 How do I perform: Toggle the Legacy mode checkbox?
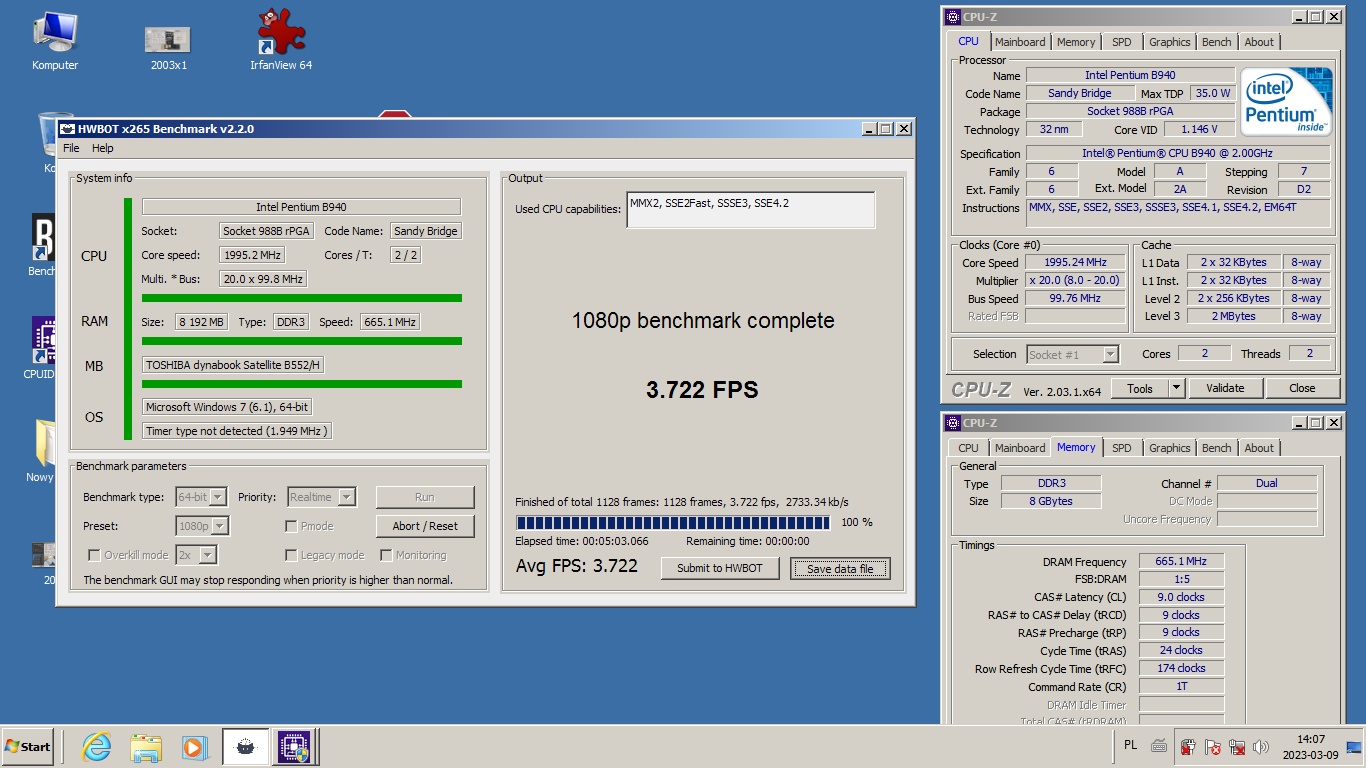coord(291,555)
